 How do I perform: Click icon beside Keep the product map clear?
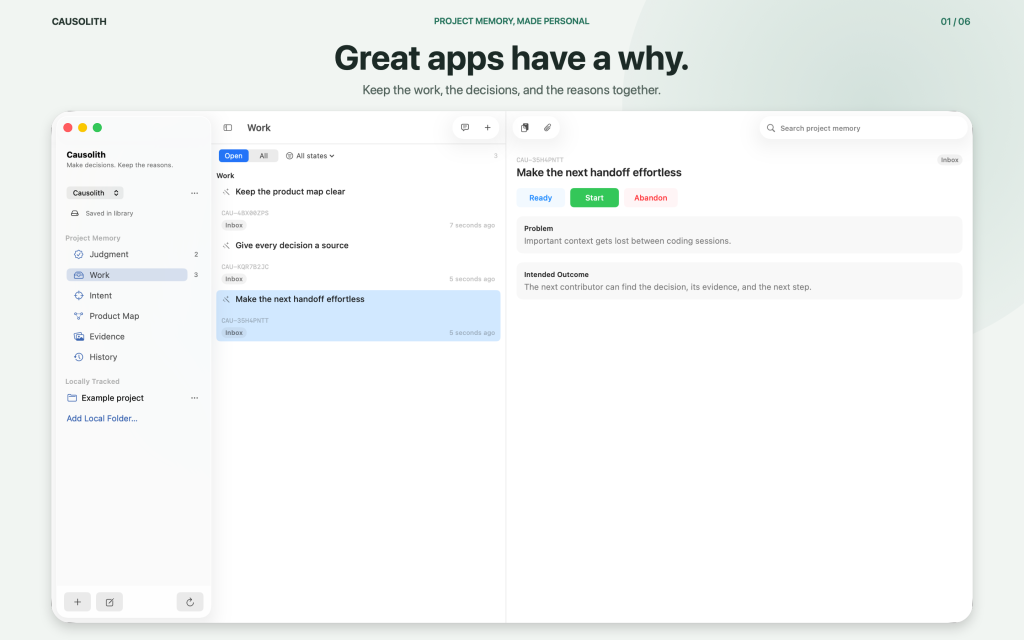coord(226,192)
